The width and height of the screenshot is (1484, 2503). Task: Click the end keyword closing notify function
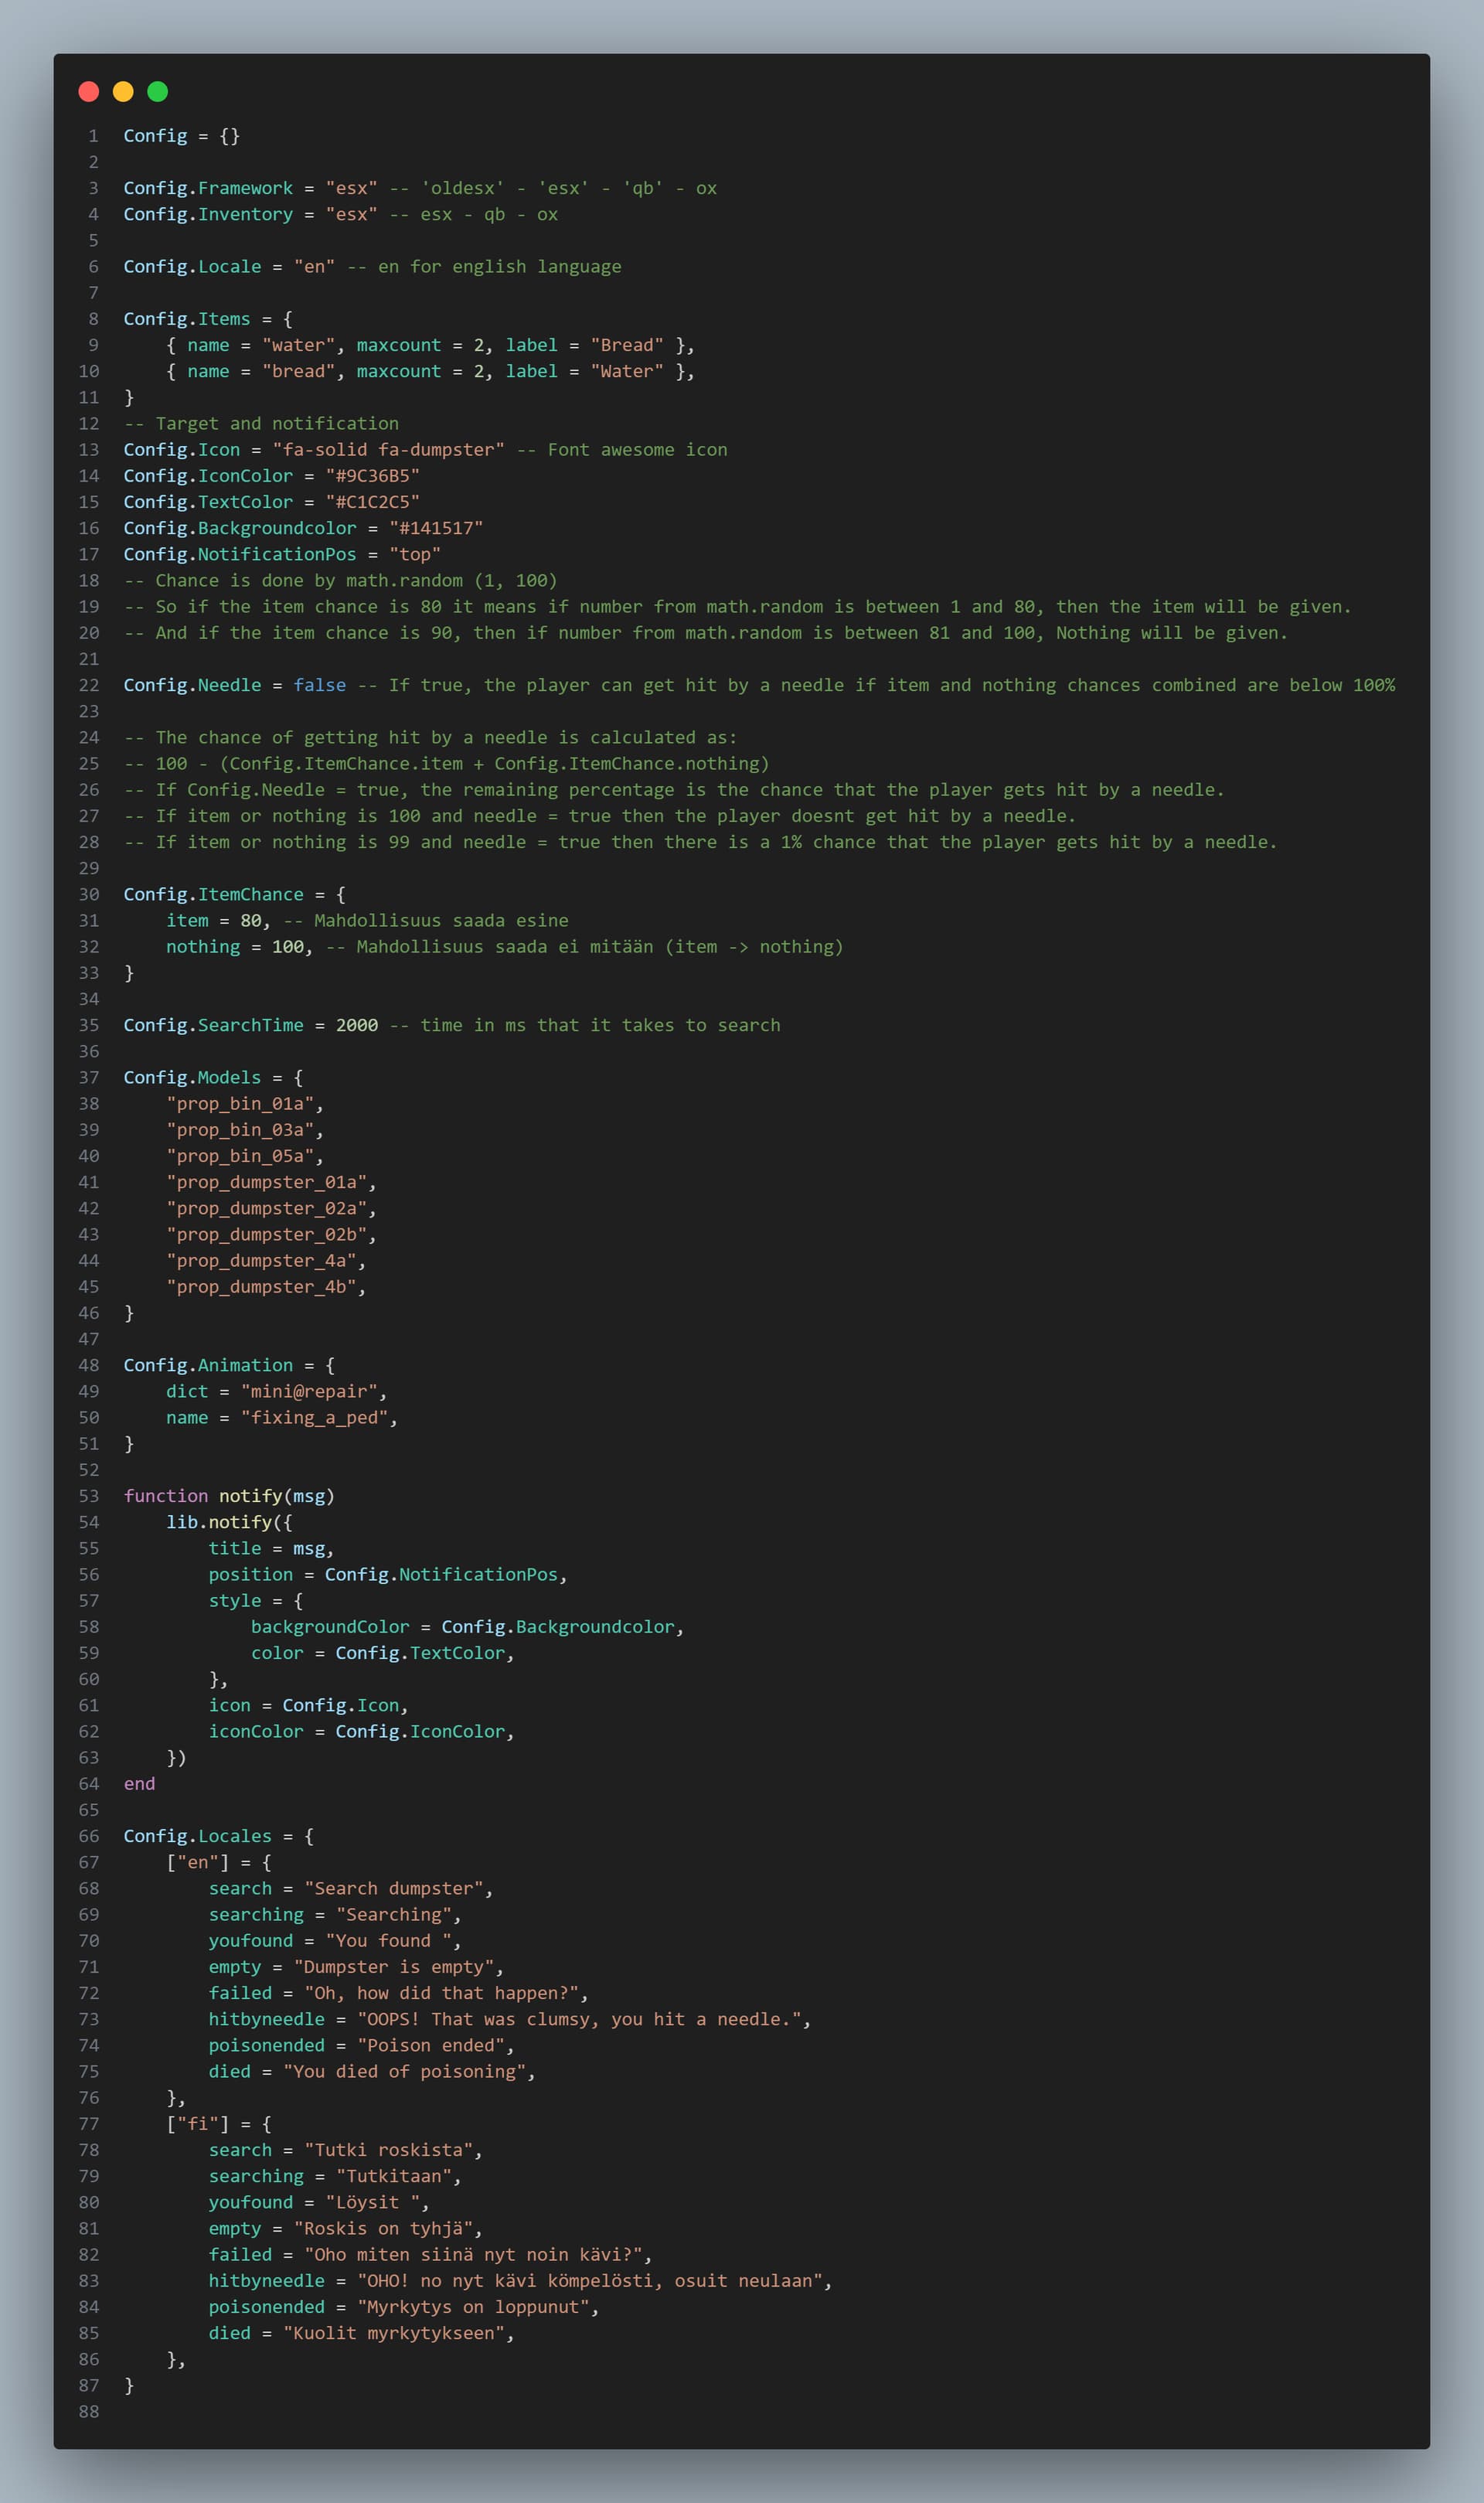(x=139, y=1783)
